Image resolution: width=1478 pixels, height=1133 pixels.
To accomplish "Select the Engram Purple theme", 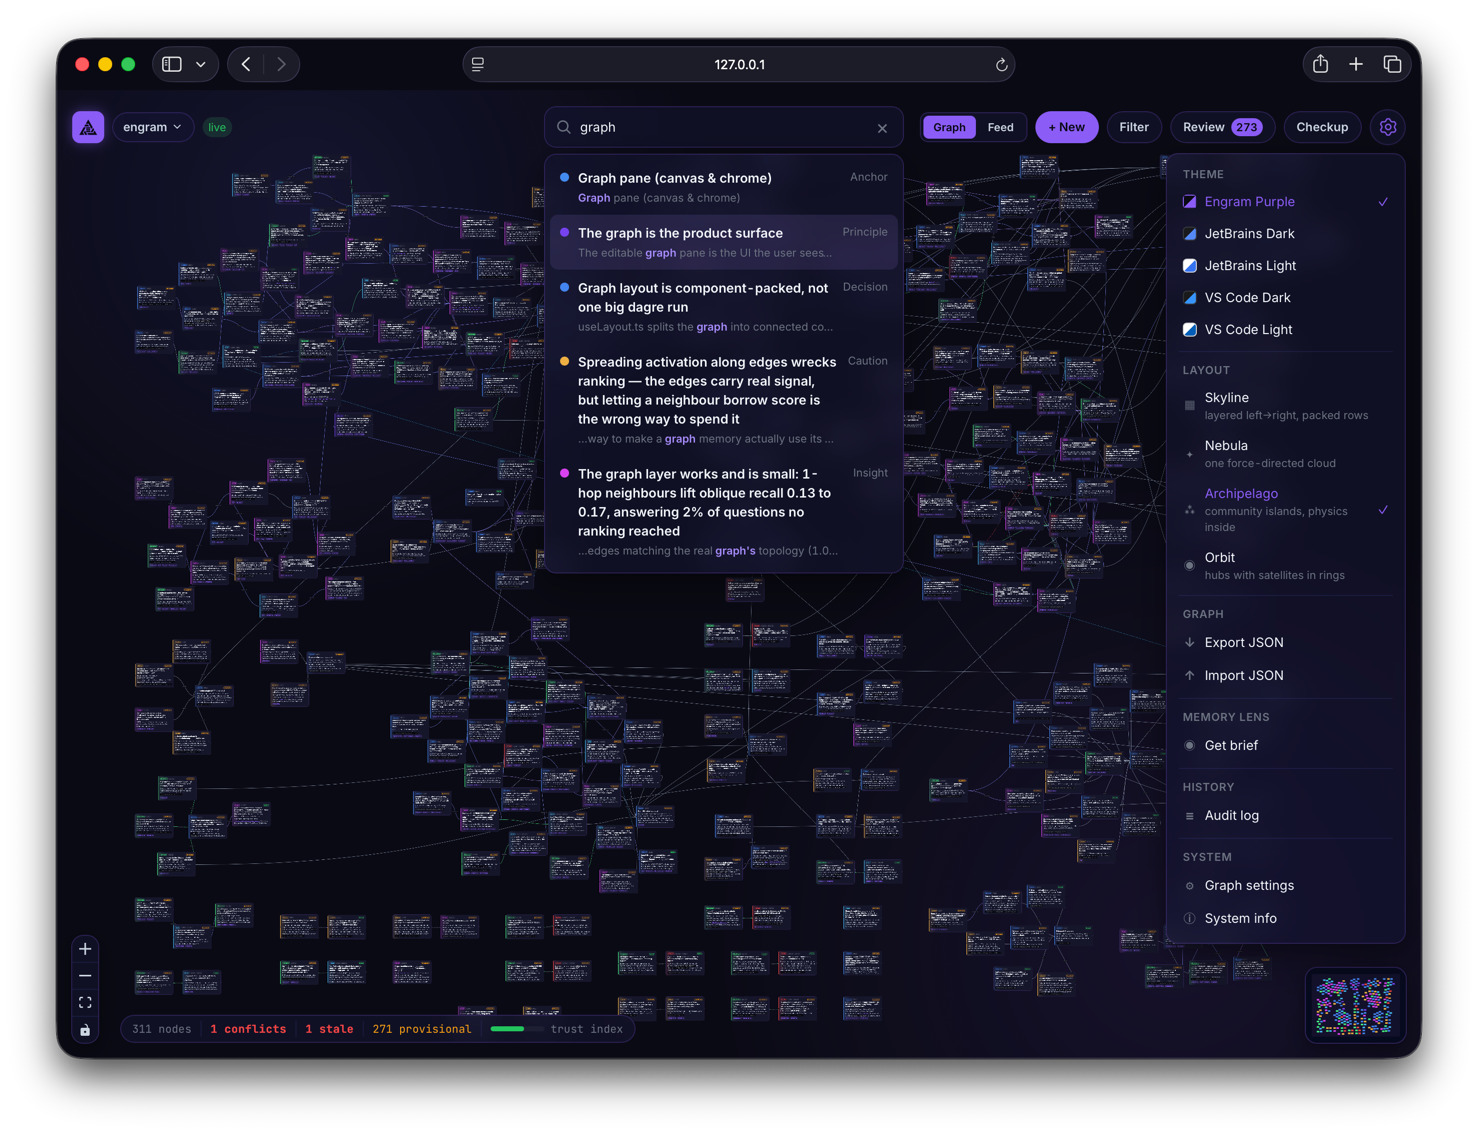I will point(1285,201).
